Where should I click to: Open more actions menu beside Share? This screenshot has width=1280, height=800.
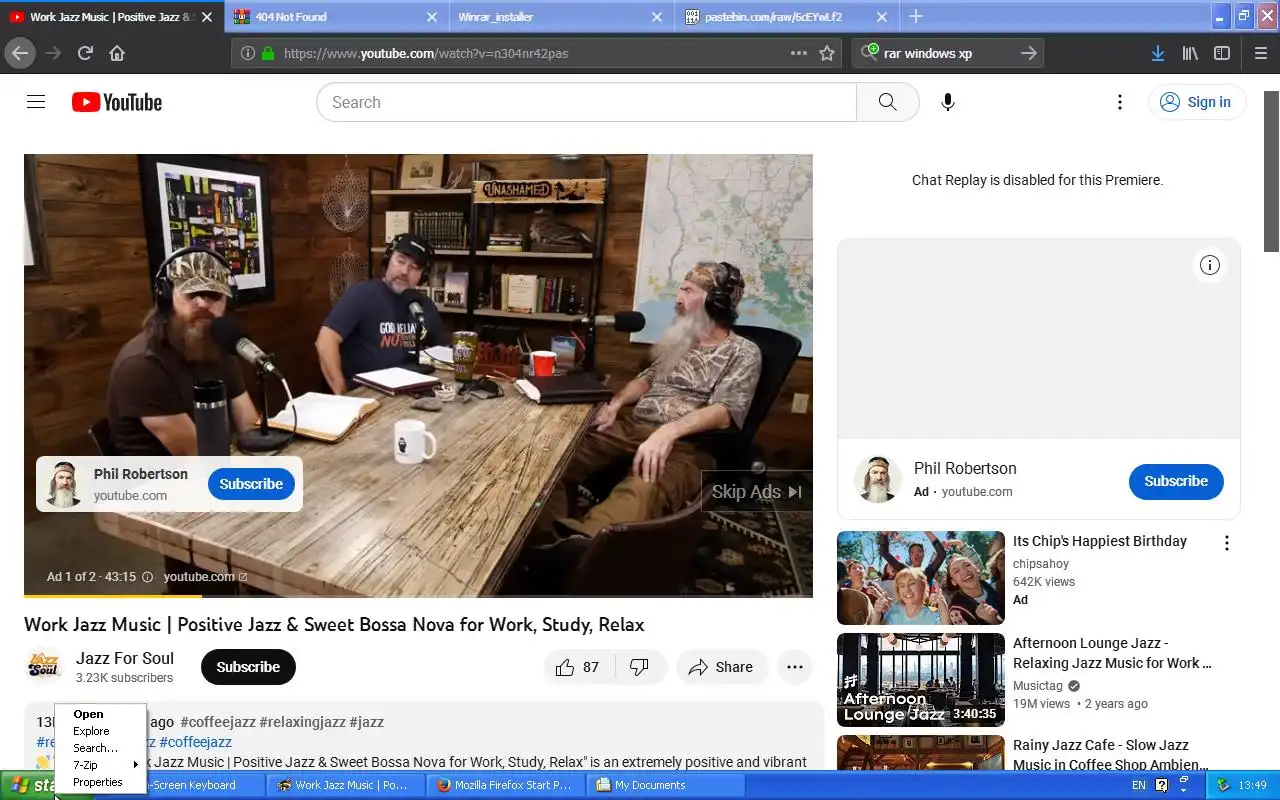click(795, 667)
